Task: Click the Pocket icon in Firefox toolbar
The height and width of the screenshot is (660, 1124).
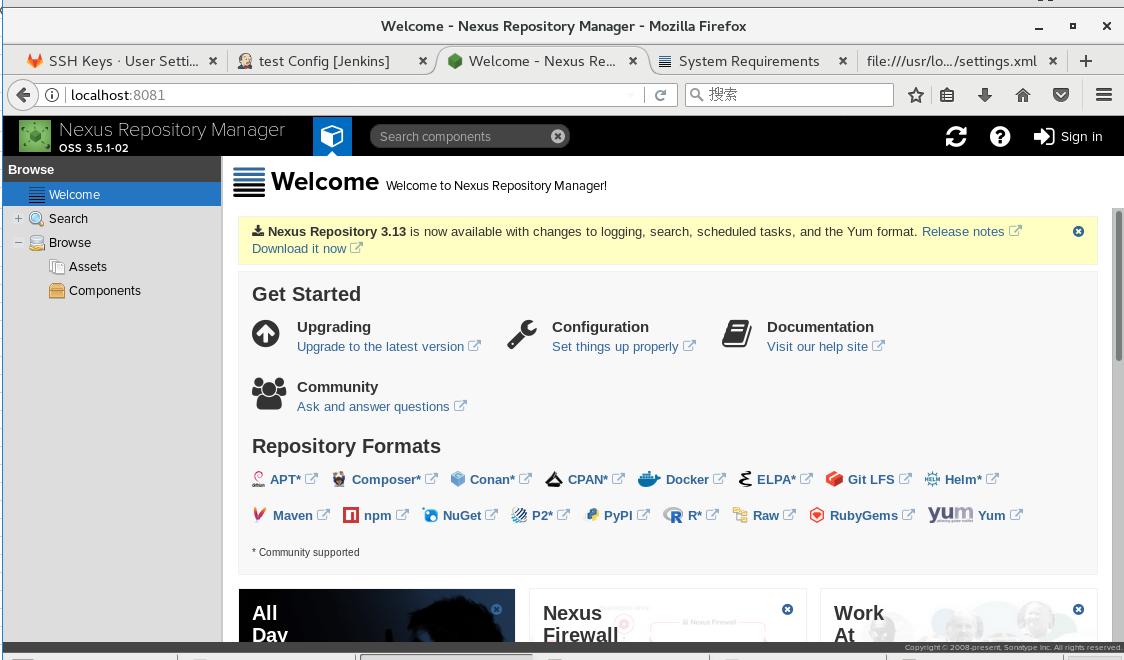Action: pos(1061,95)
